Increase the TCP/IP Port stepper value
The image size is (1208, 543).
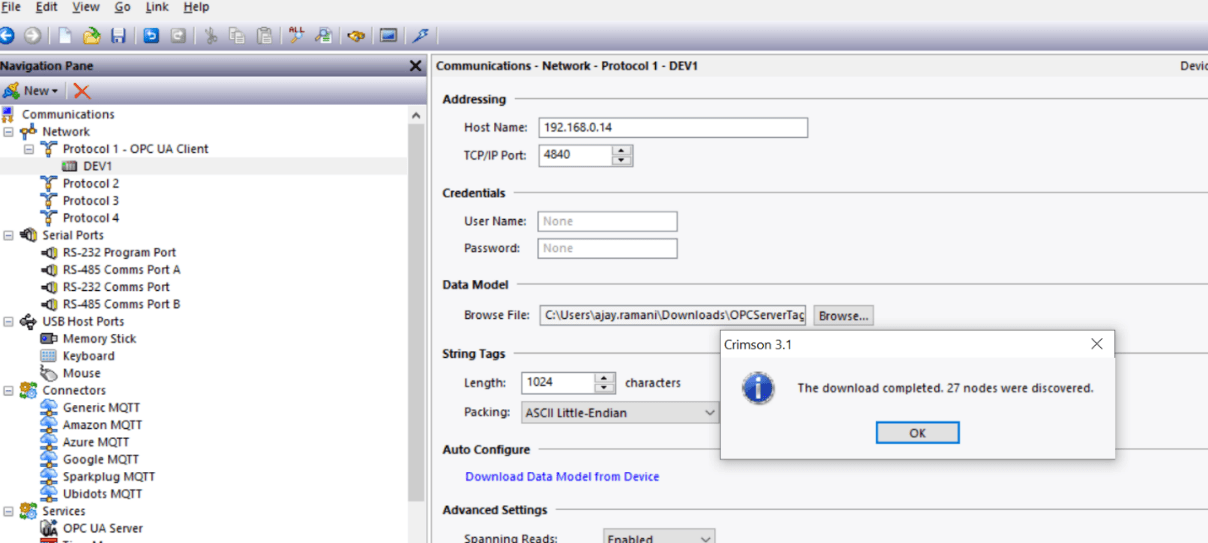click(623, 151)
